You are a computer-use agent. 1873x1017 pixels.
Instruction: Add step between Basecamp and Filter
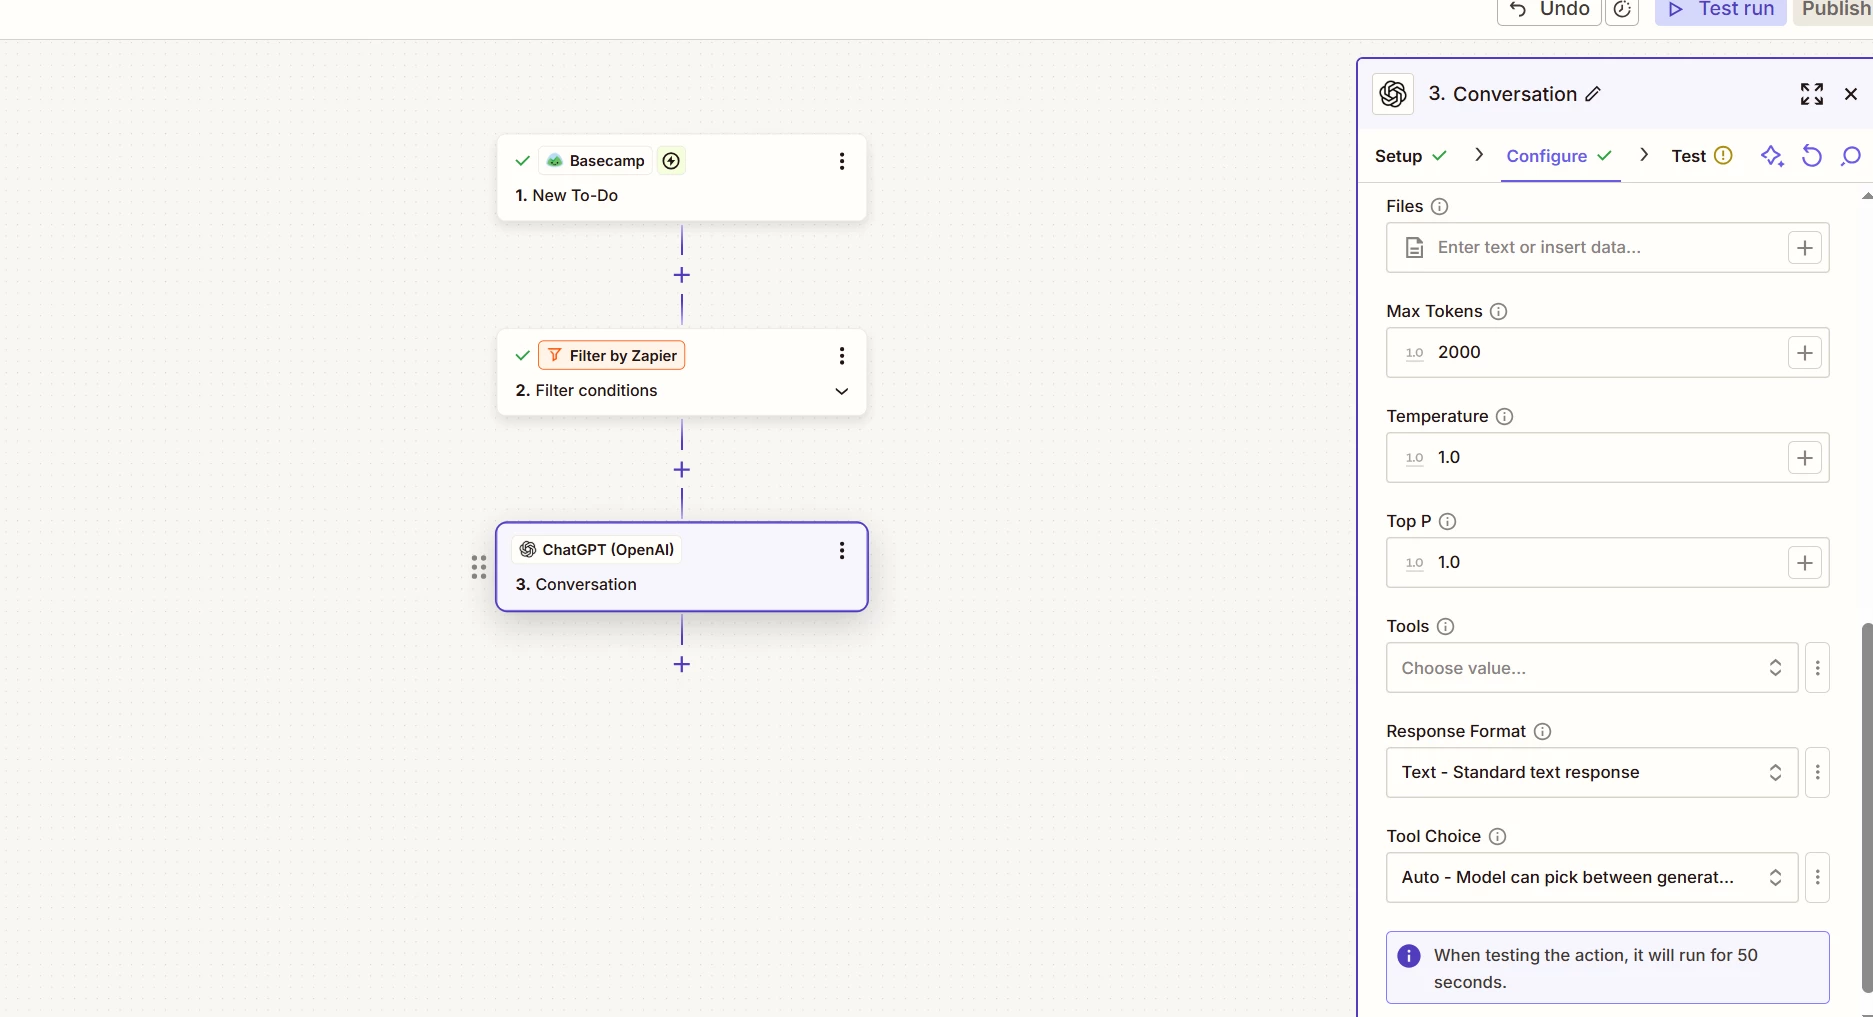682,275
